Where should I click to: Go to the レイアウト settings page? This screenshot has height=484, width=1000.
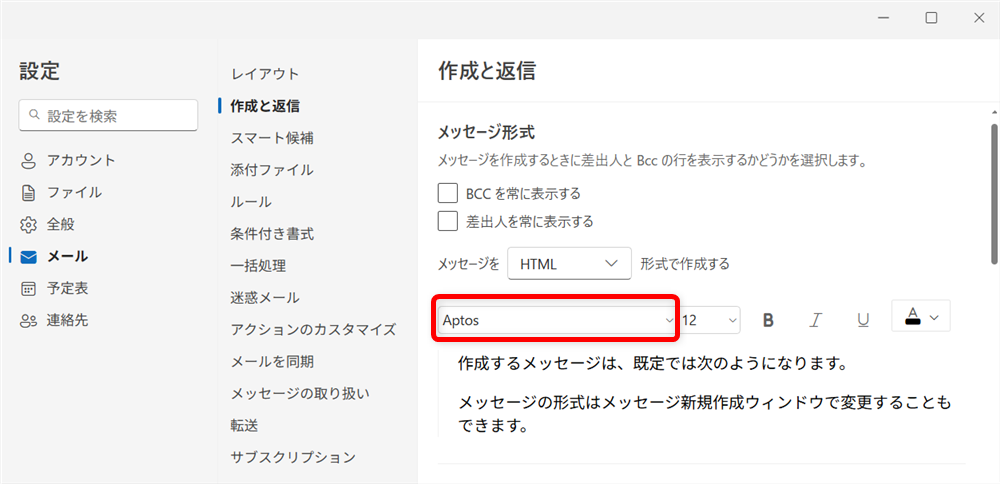point(264,74)
